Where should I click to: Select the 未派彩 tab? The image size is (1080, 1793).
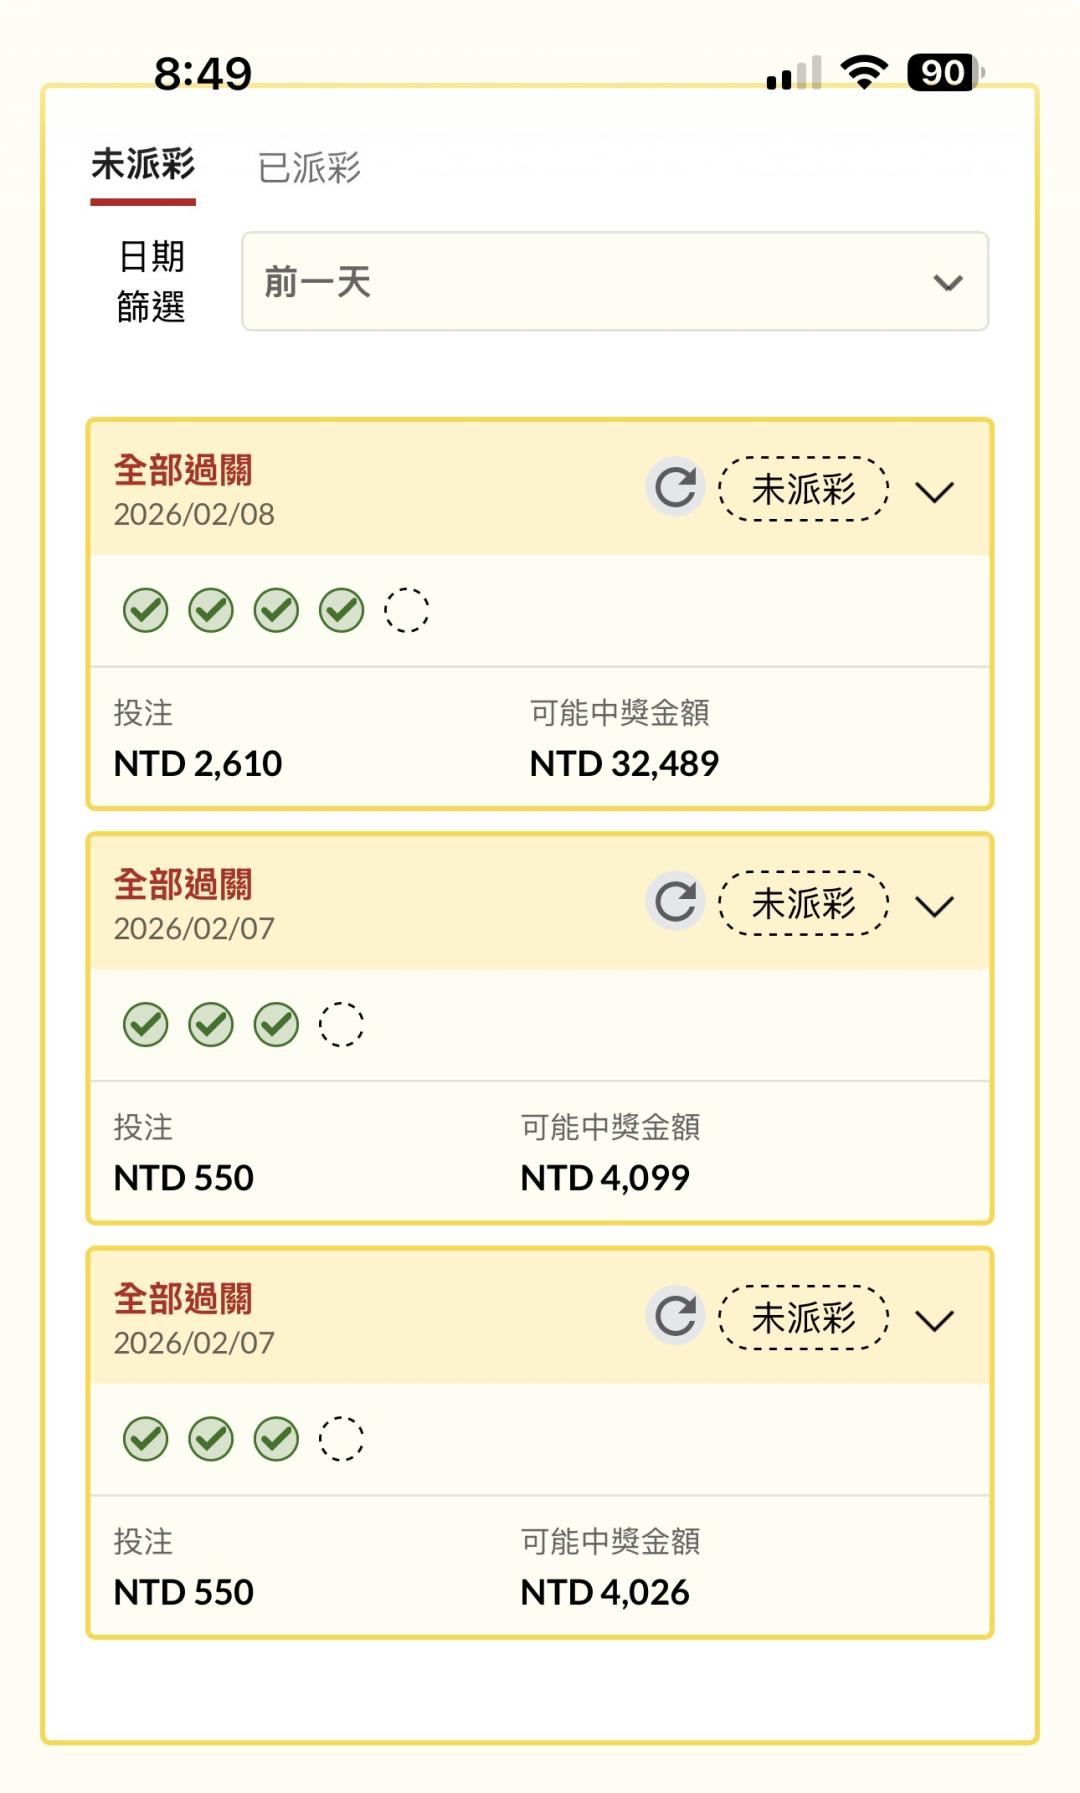pos(143,165)
